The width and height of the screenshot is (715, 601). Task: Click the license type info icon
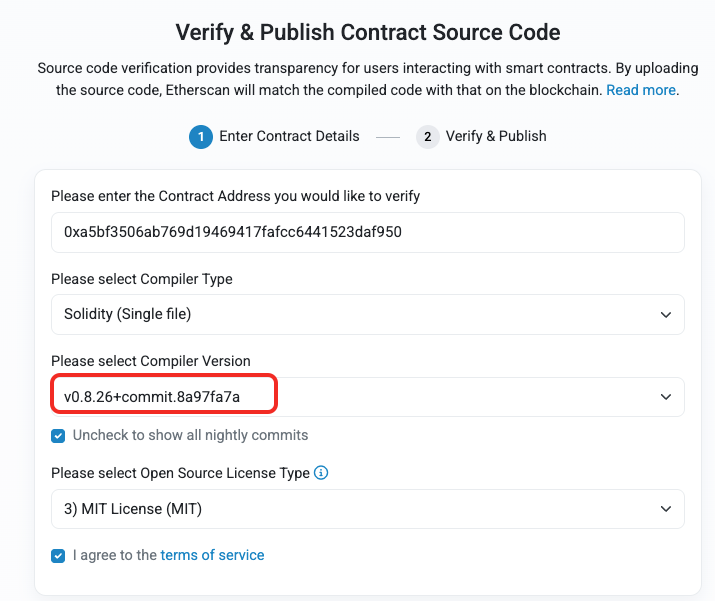(x=321, y=472)
